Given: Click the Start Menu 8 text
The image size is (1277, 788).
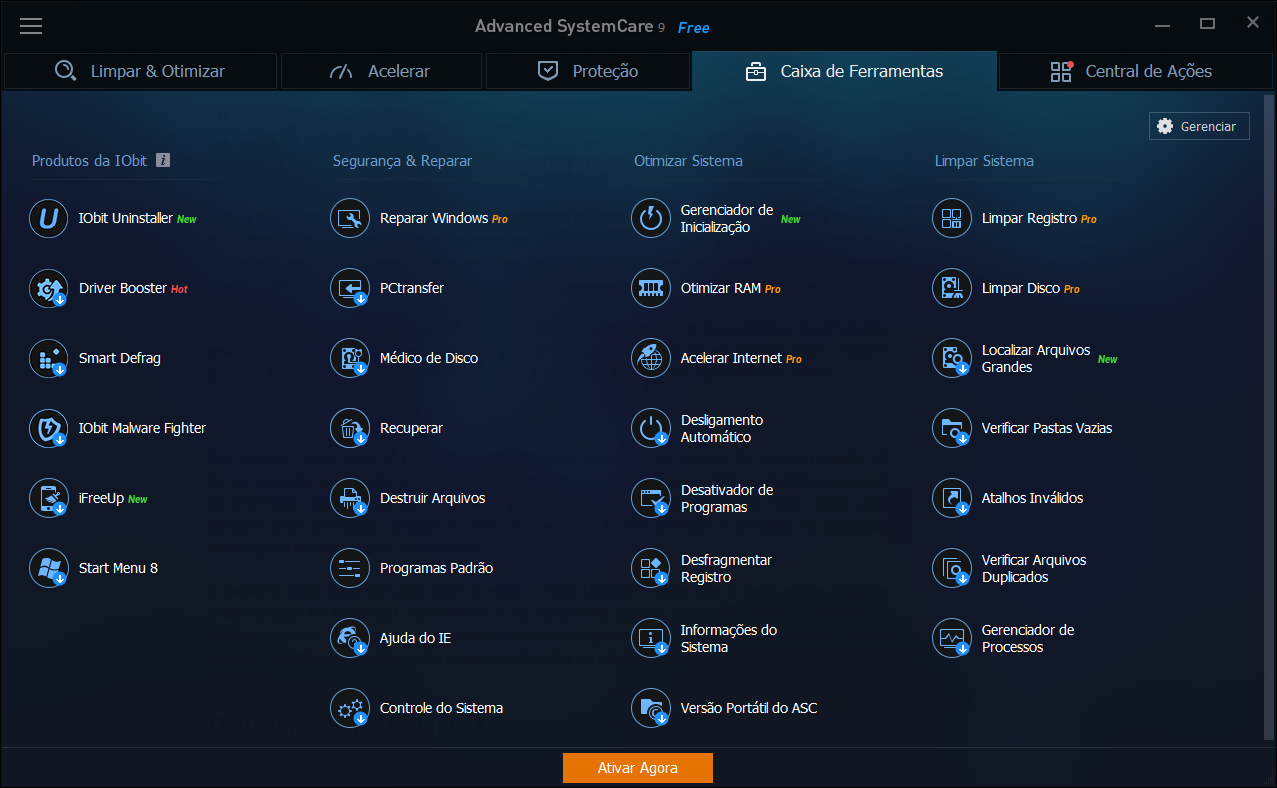Looking at the screenshot, I should [x=118, y=568].
